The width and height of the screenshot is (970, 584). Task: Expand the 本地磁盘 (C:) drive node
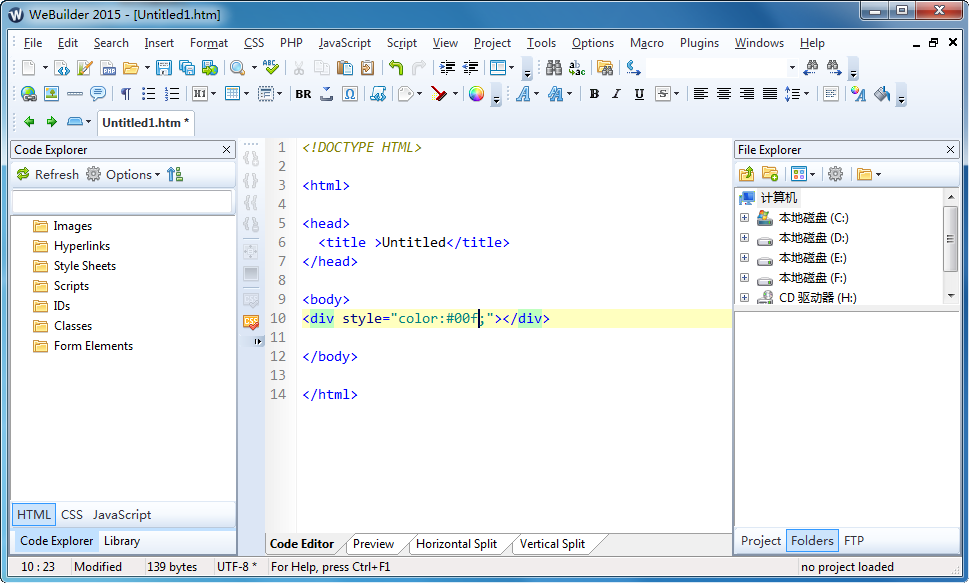click(x=744, y=218)
